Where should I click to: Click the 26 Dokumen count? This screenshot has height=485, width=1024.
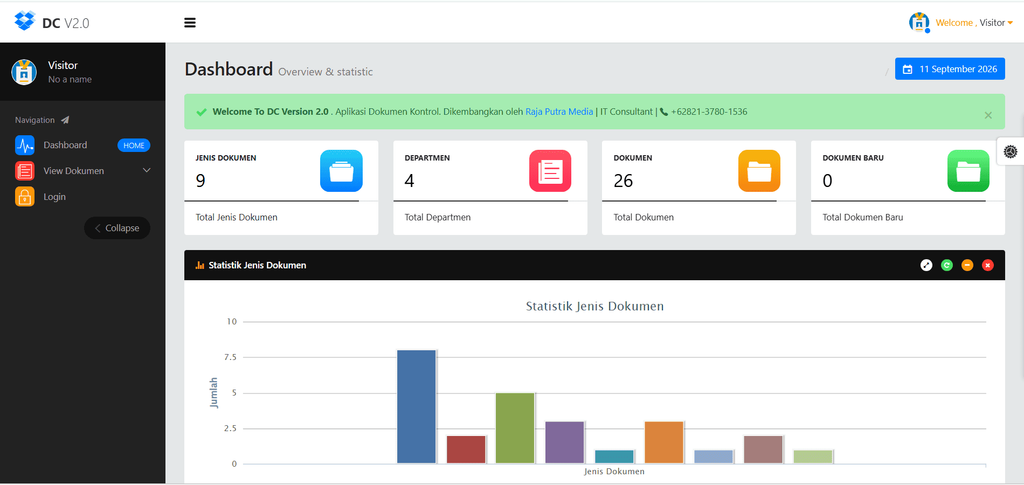tap(623, 181)
